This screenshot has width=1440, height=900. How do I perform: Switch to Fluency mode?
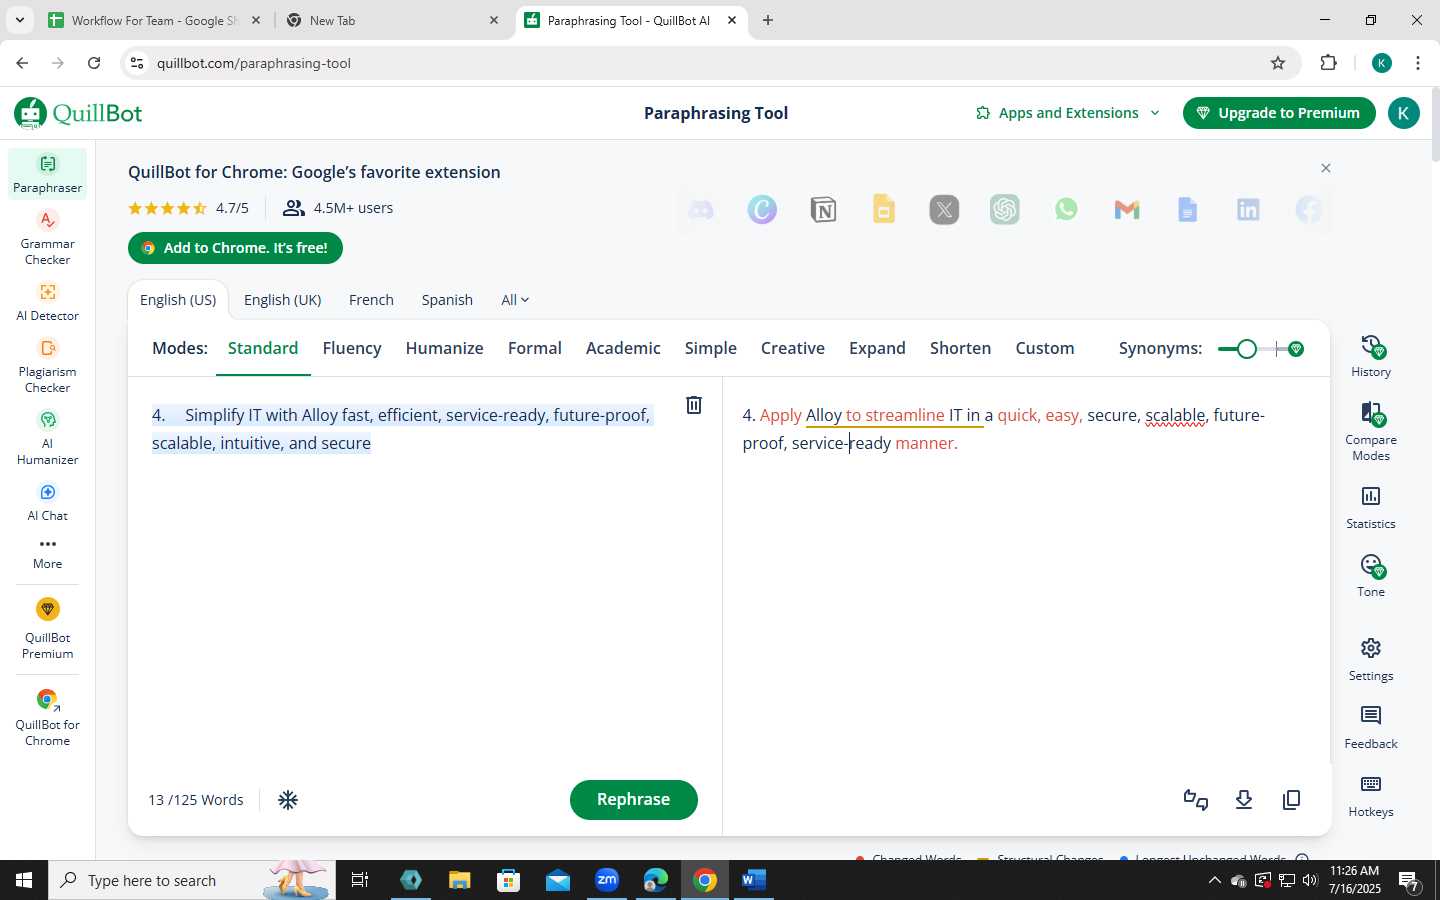[352, 348]
